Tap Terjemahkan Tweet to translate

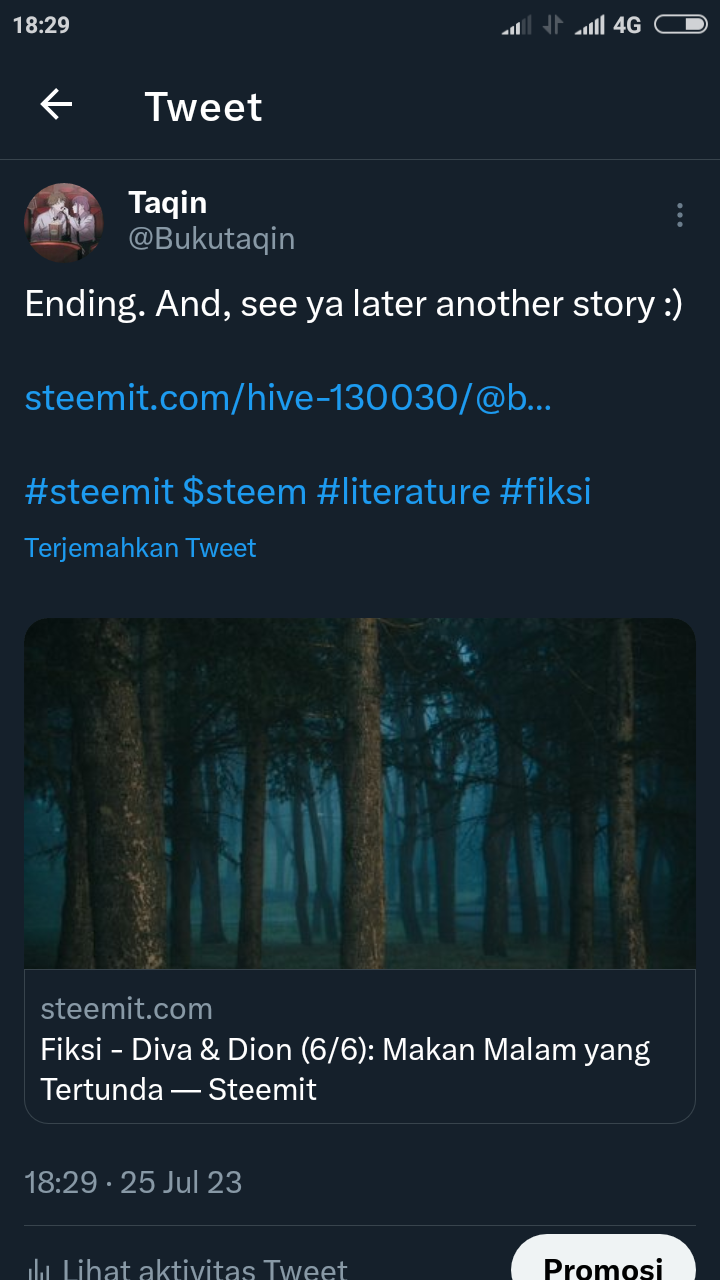(x=140, y=548)
